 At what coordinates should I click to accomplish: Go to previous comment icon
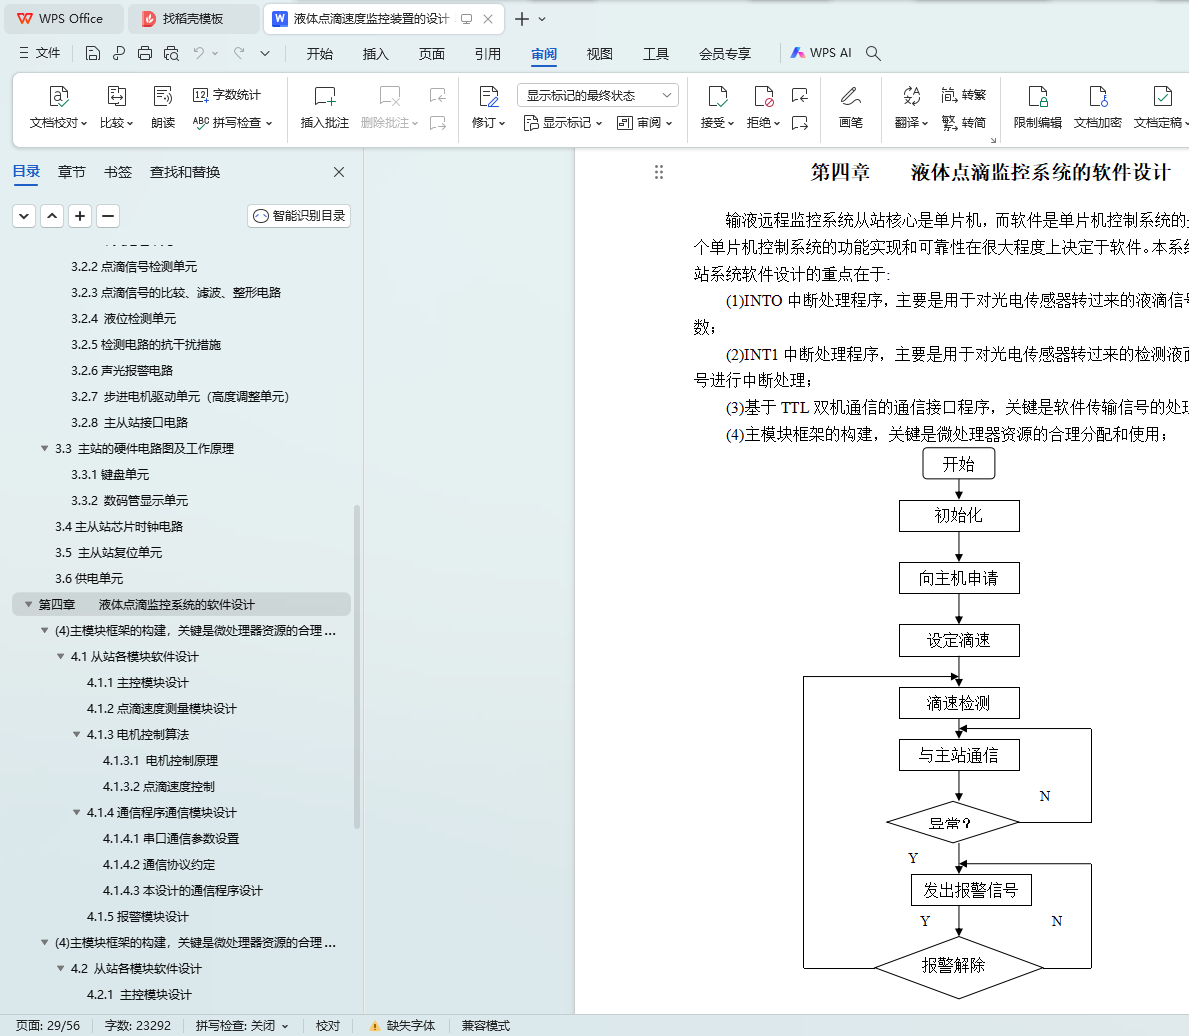(438, 95)
